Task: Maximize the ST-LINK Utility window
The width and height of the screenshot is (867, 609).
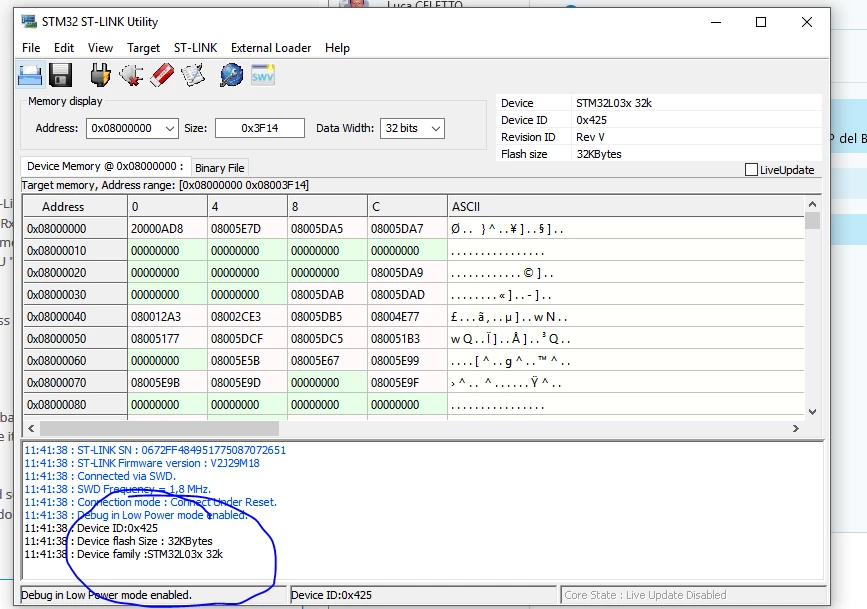Action: [x=761, y=22]
